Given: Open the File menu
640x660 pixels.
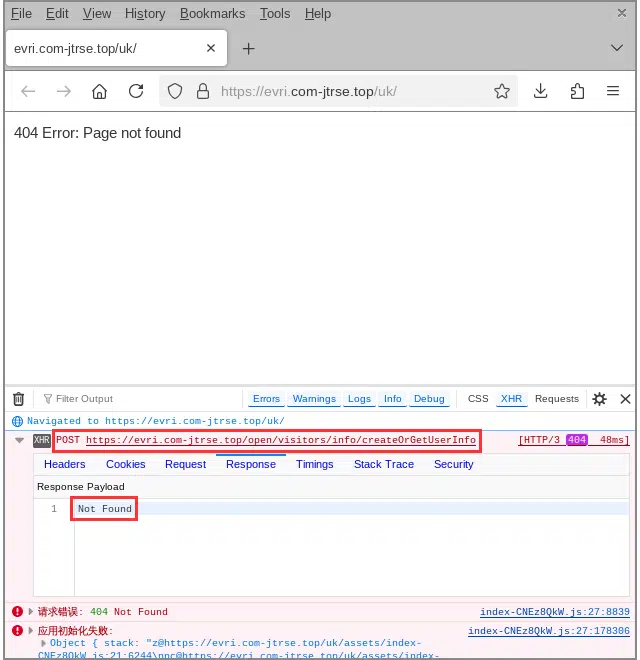Looking at the screenshot, I should pyautogui.click(x=21, y=13).
